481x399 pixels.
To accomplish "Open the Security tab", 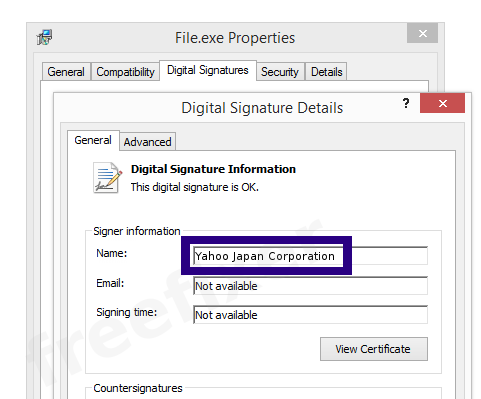I will [280, 72].
